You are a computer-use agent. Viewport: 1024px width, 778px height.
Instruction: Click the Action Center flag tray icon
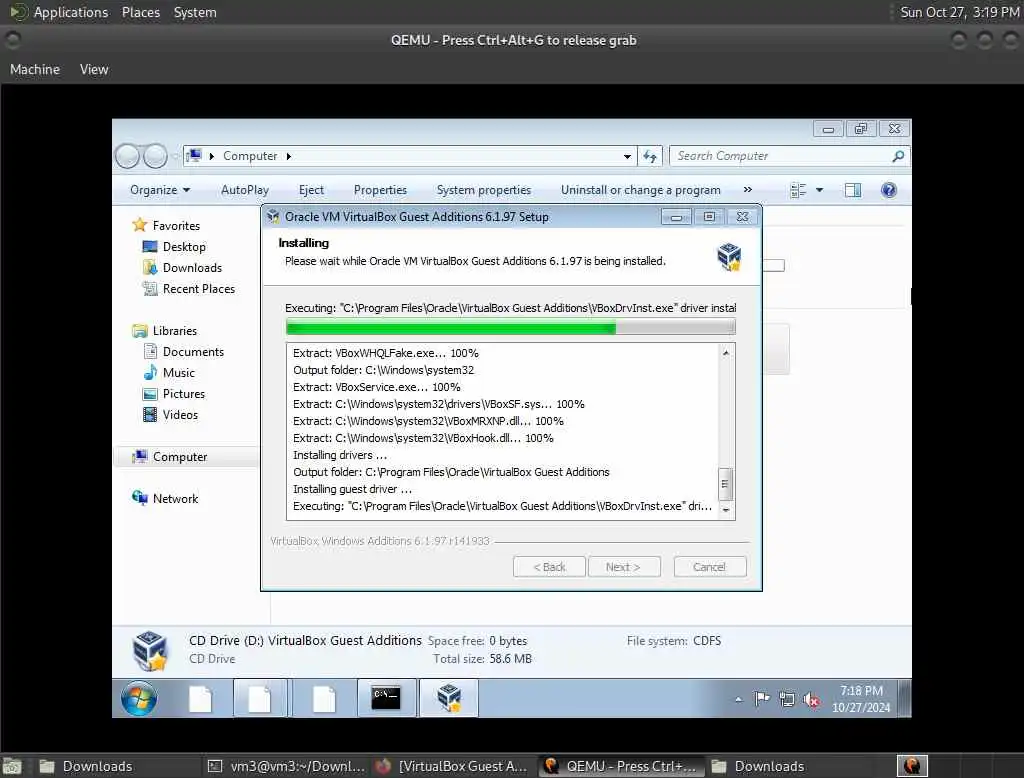[x=761, y=699]
